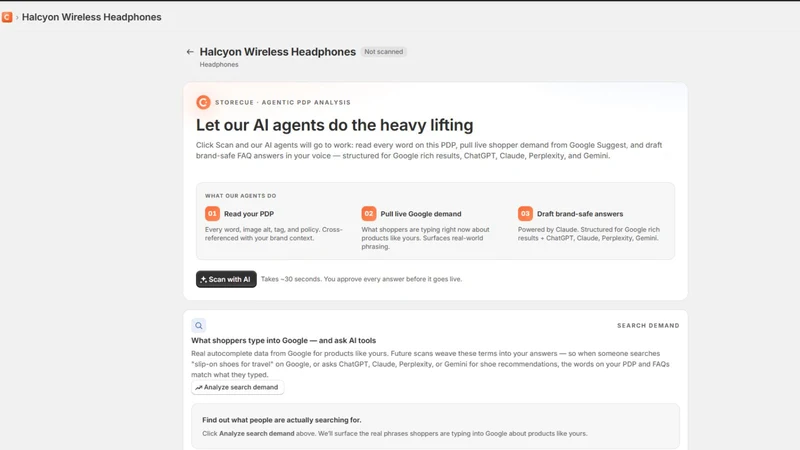Click 'Find out what people are actually searching for'

(282, 420)
